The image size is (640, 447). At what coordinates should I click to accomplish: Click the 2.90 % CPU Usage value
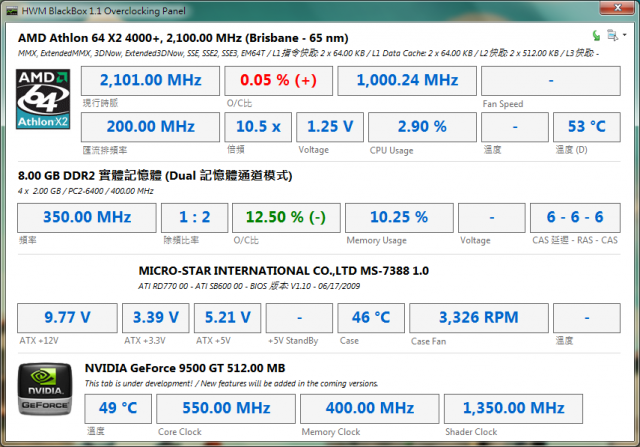(x=422, y=127)
